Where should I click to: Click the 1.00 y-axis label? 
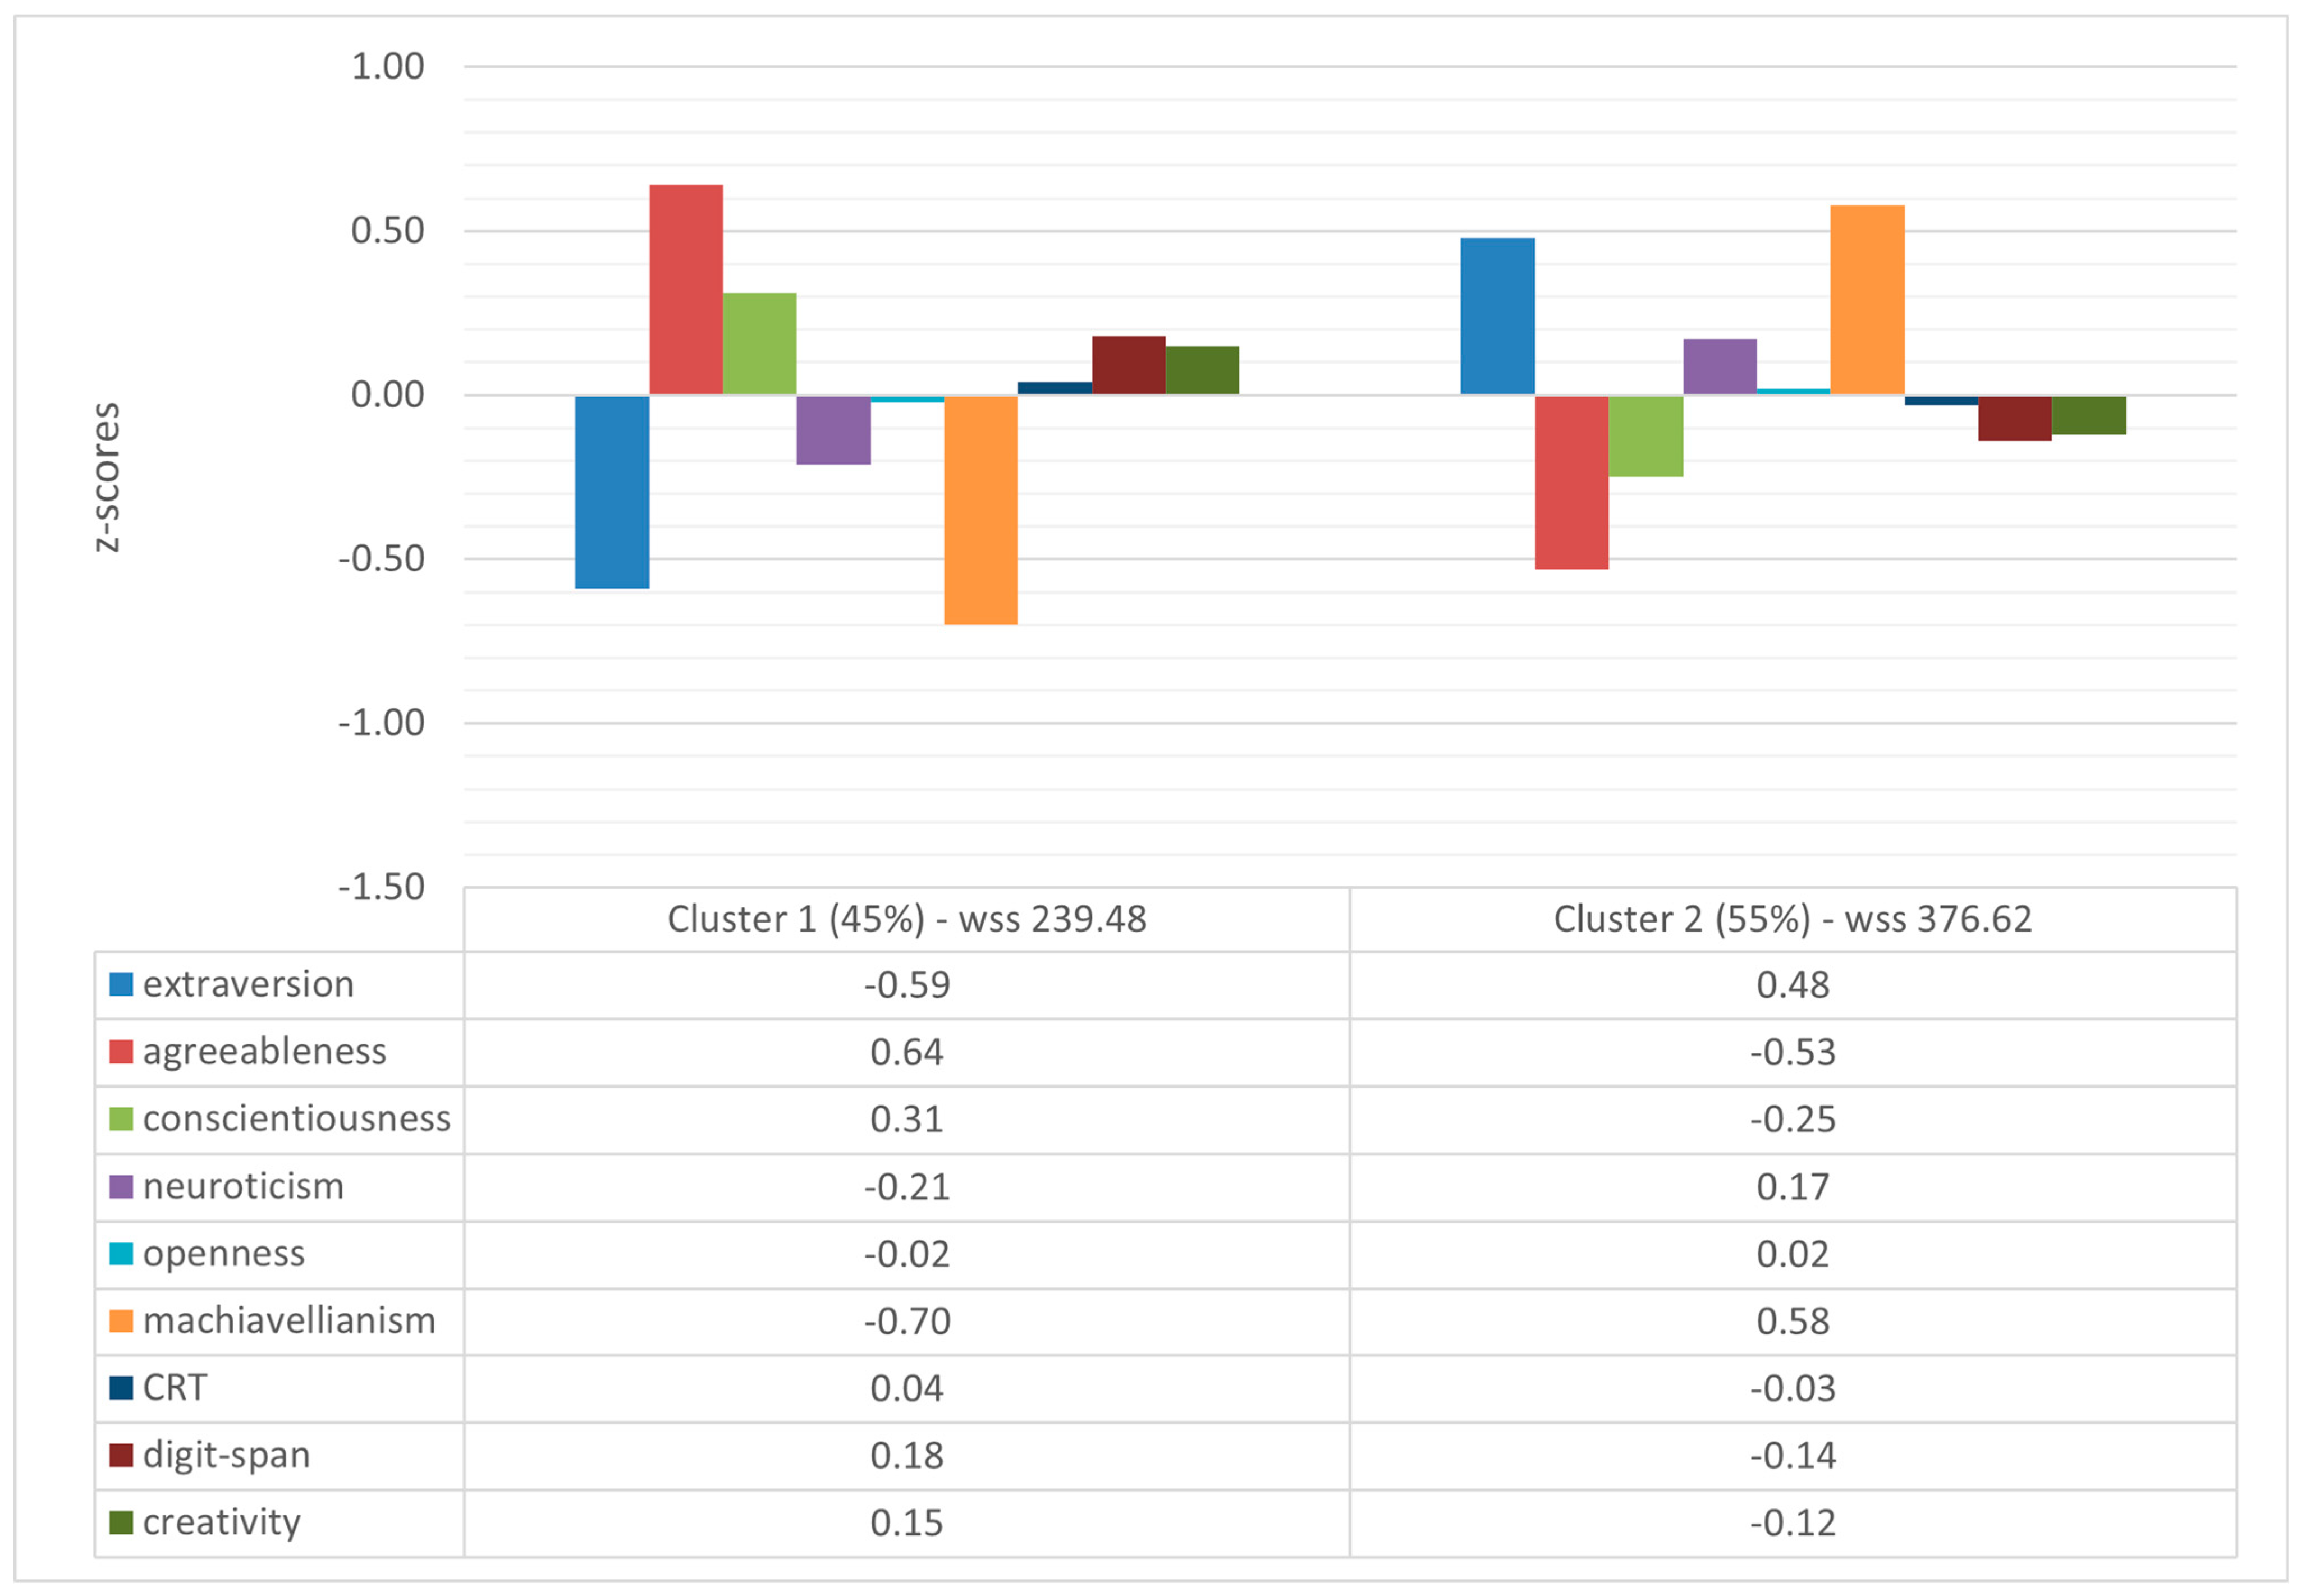coord(387,67)
